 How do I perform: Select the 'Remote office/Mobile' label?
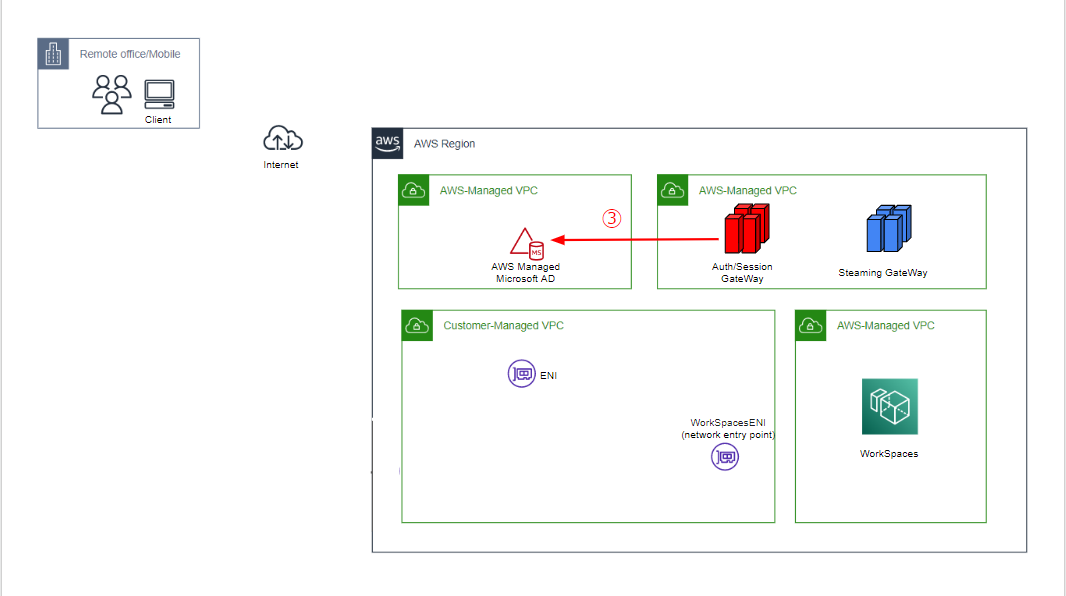point(130,54)
